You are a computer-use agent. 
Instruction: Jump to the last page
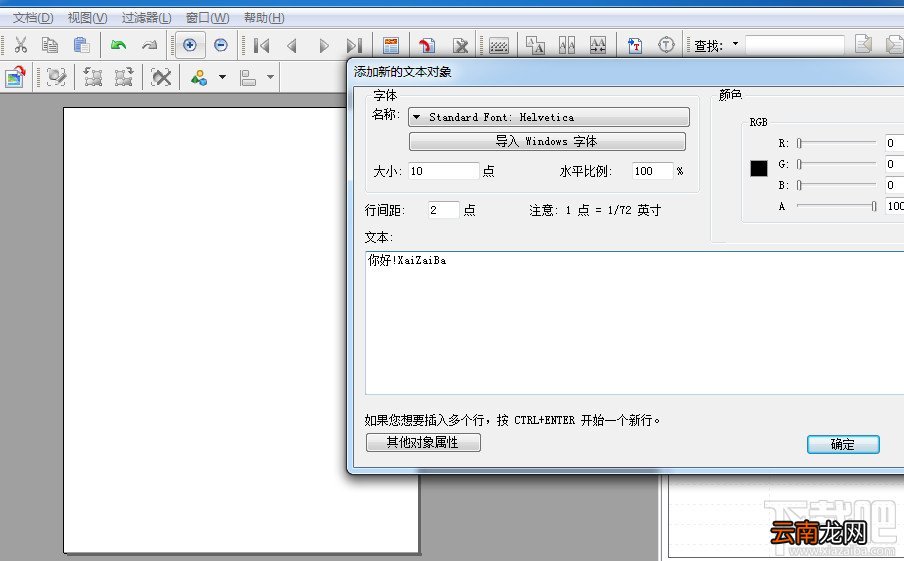(x=354, y=46)
